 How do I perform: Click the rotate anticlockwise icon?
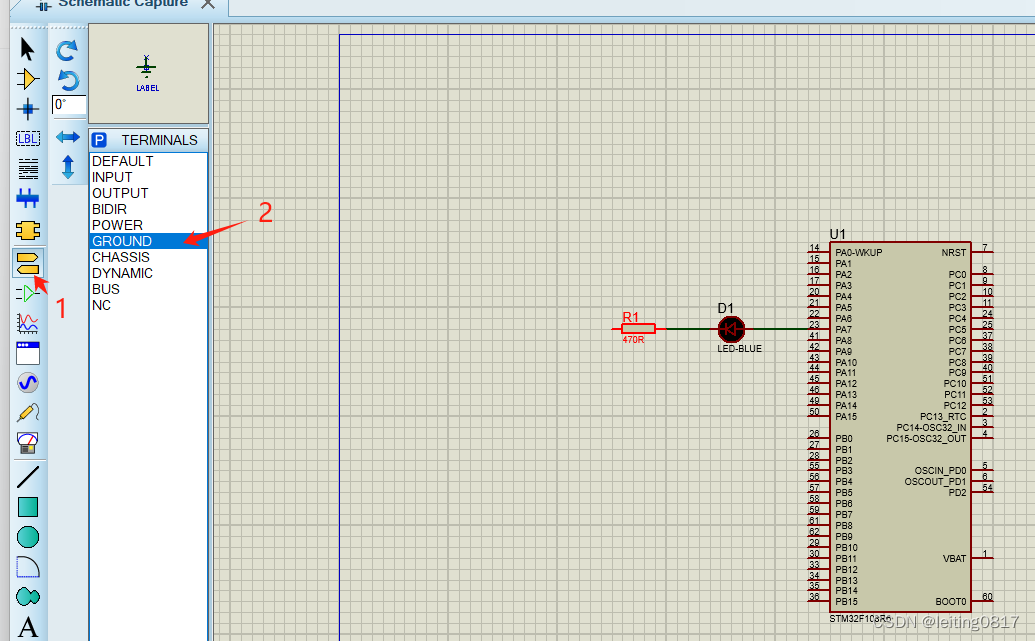click(x=68, y=80)
